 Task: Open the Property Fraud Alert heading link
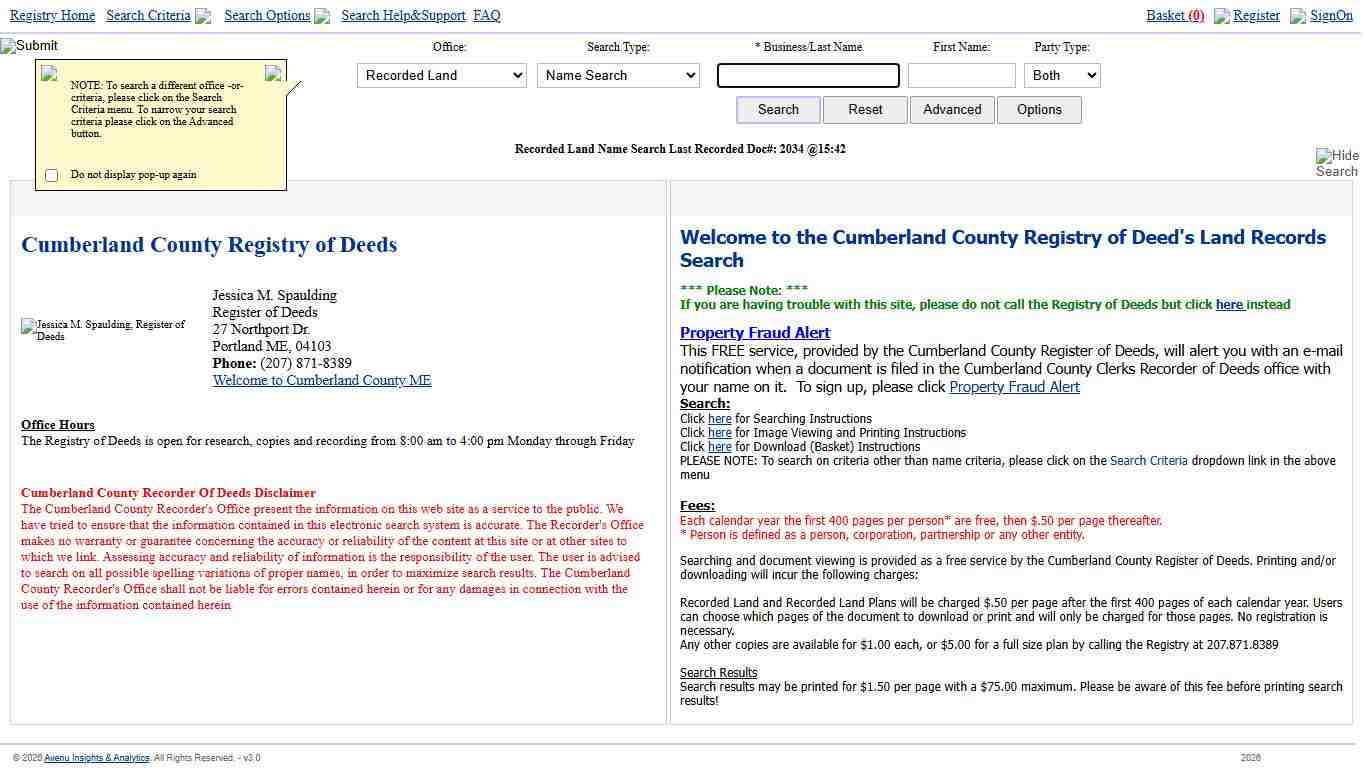point(755,333)
